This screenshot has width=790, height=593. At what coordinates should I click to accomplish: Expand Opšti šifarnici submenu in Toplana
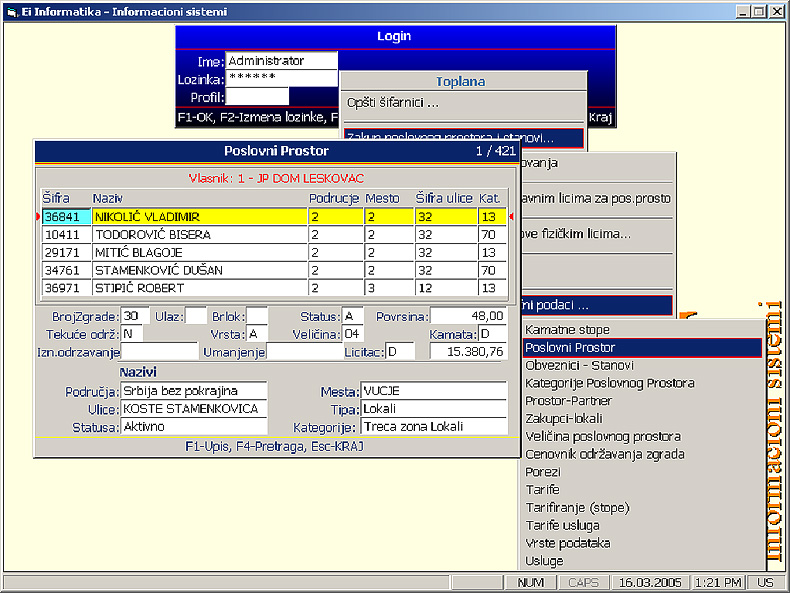point(393,102)
